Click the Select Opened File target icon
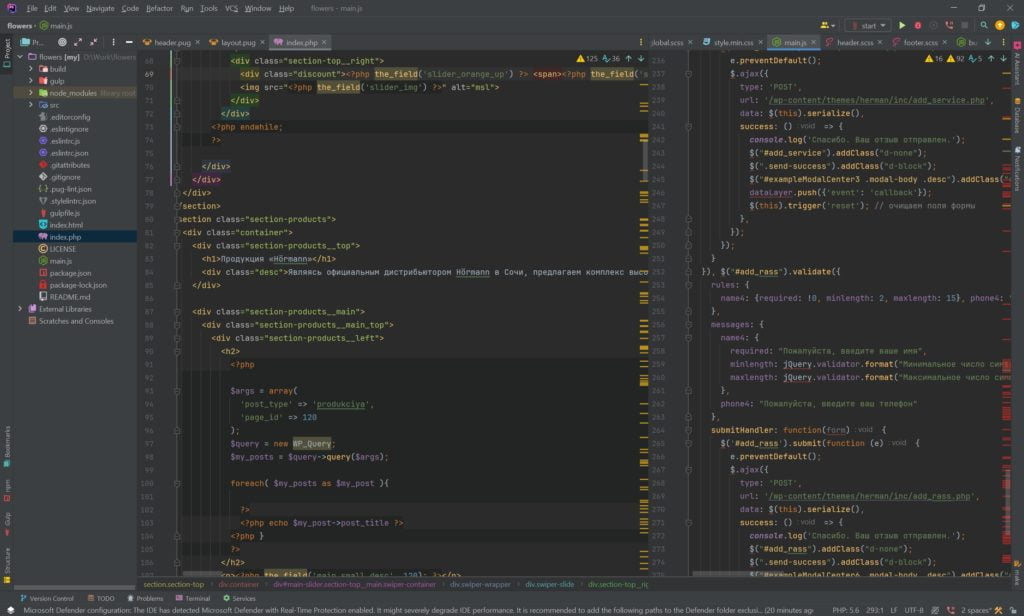This screenshot has height=616, width=1024. tap(62, 43)
